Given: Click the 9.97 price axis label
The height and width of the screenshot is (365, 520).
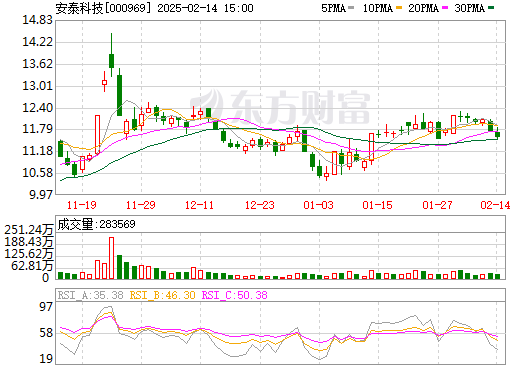Looking at the screenshot, I should click(41, 194).
